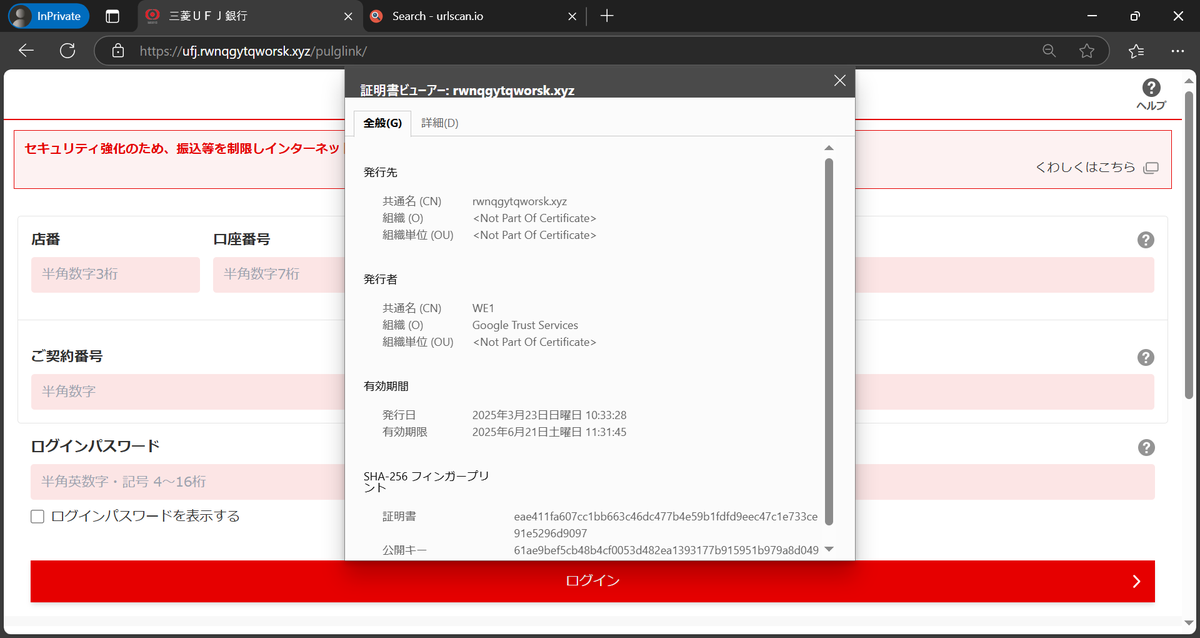
Task: Close the certificate viewer dialog
Action: click(840, 81)
